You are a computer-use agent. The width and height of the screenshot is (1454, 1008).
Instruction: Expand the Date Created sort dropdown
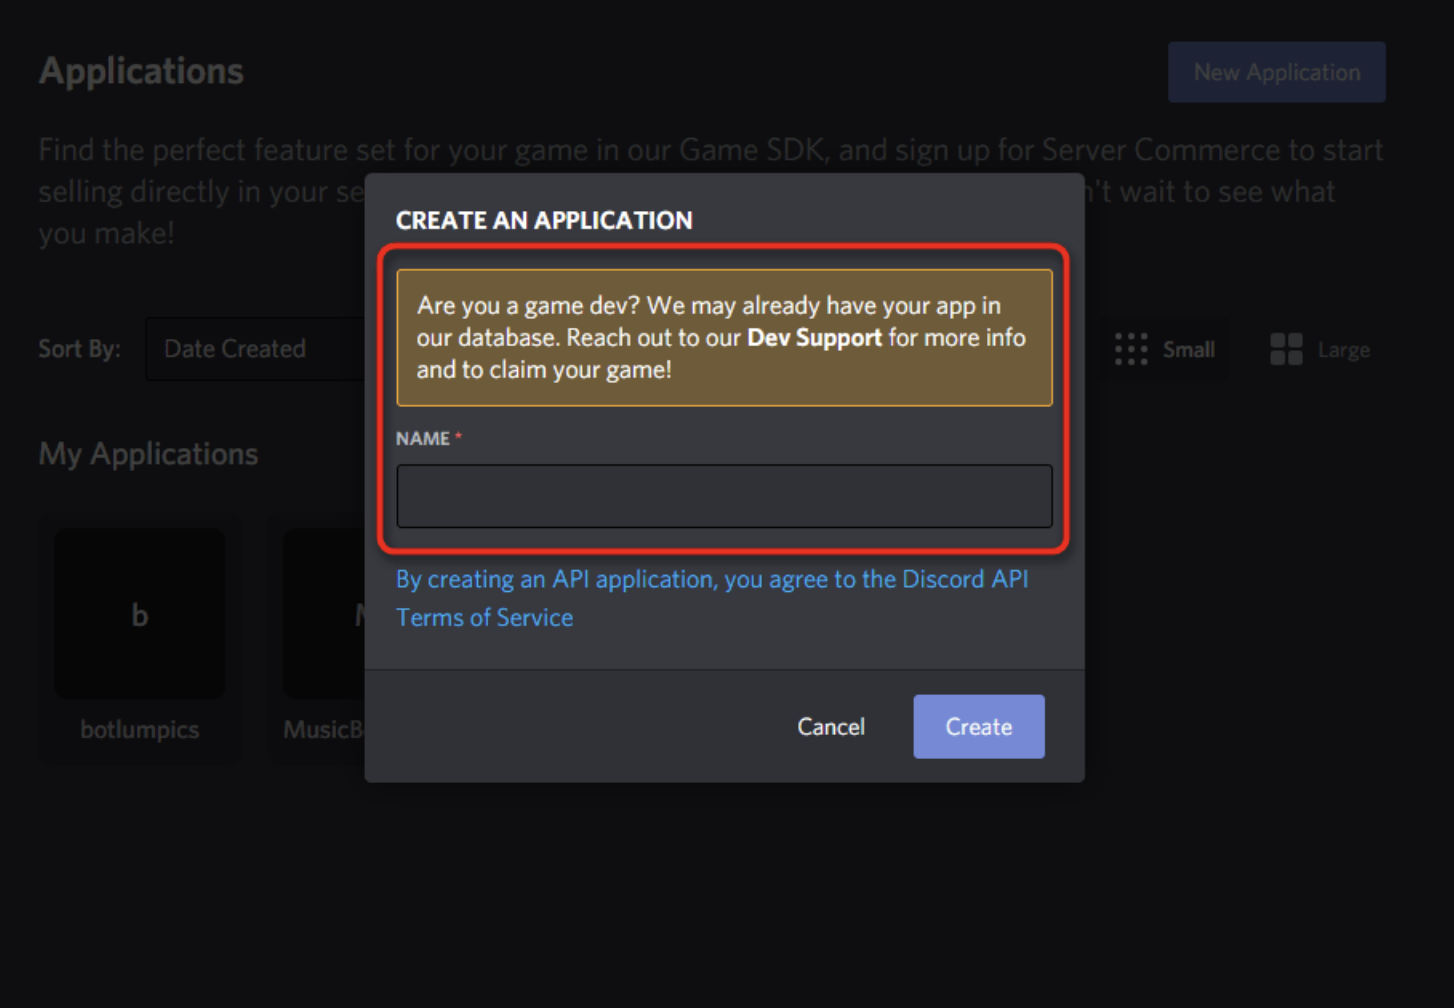click(x=255, y=349)
